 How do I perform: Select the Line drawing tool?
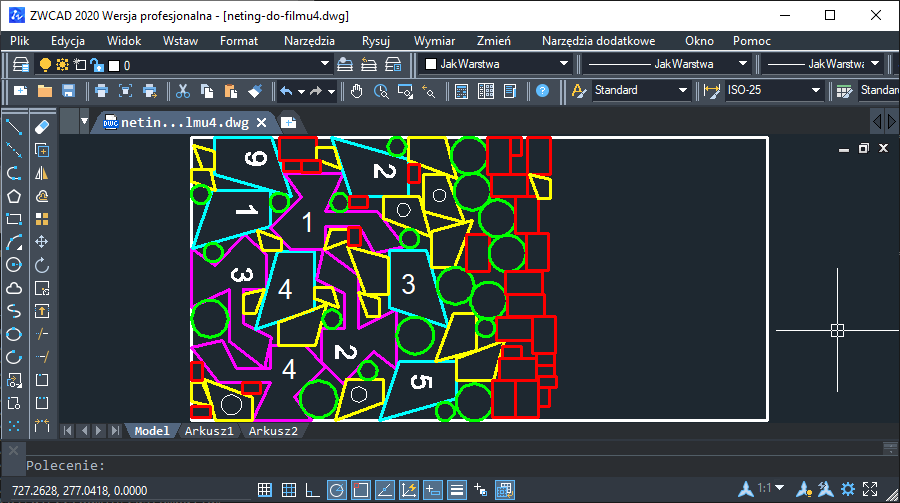point(14,127)
